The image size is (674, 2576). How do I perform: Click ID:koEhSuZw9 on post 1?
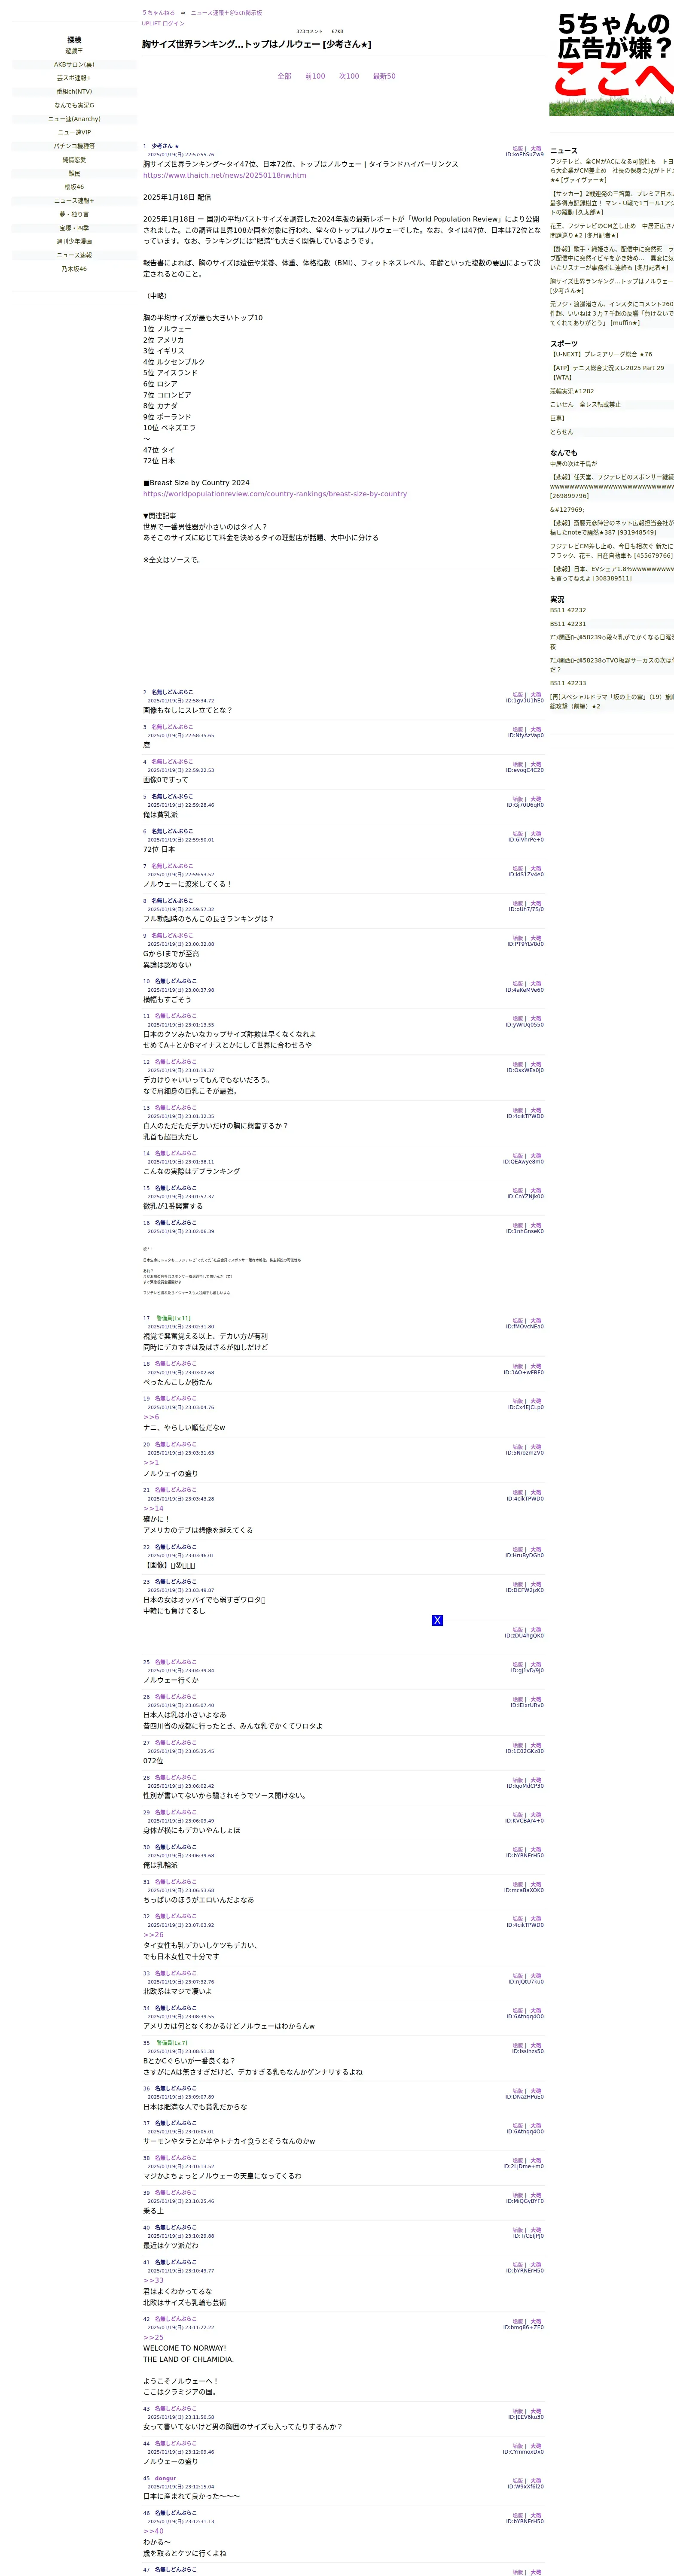click(x=525, y=155)
